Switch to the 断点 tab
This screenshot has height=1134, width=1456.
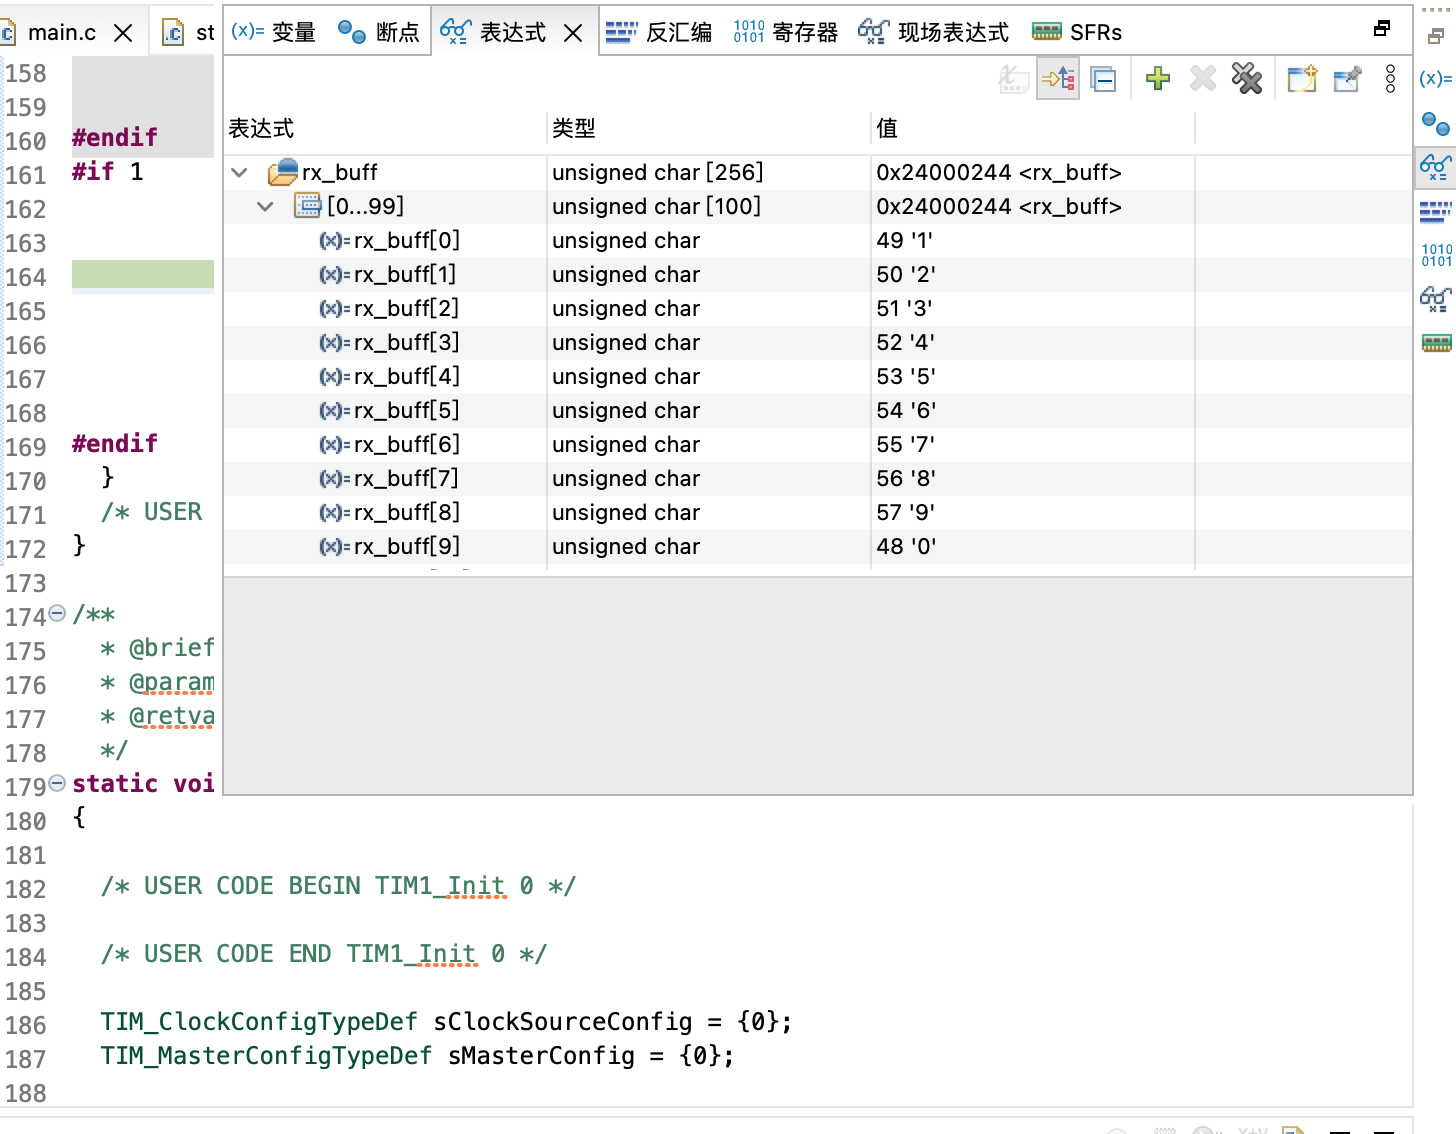(378, 32)
